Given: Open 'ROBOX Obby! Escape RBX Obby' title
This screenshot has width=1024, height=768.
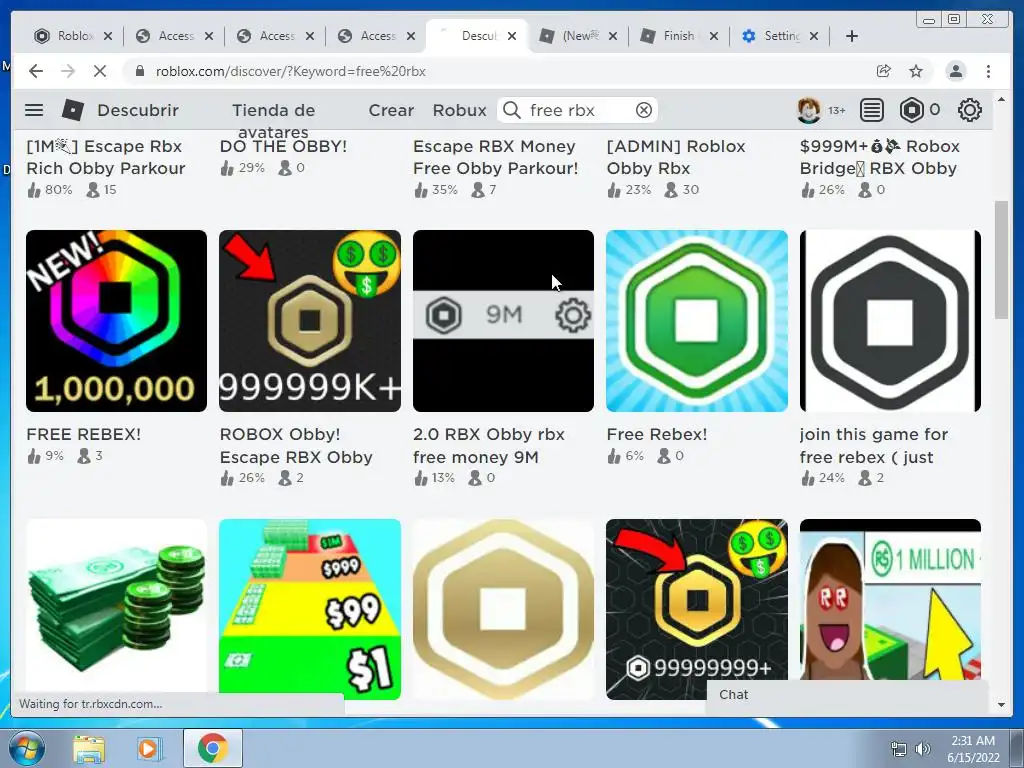Looking at the screenshot, I should pyautogui.click(x=296, y=445).
